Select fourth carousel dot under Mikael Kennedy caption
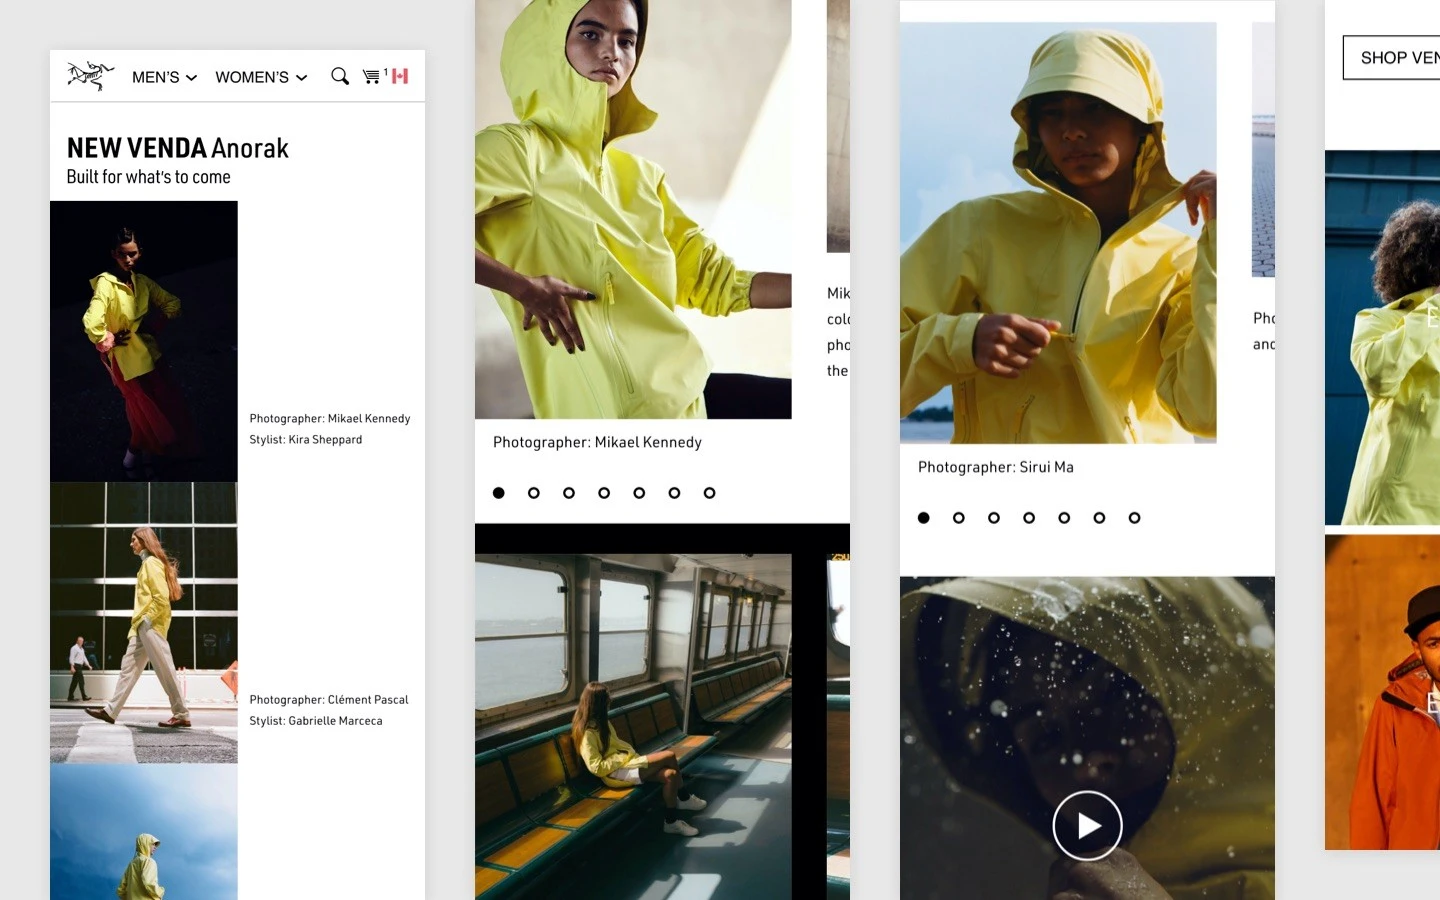 click(x=604, y=493)
